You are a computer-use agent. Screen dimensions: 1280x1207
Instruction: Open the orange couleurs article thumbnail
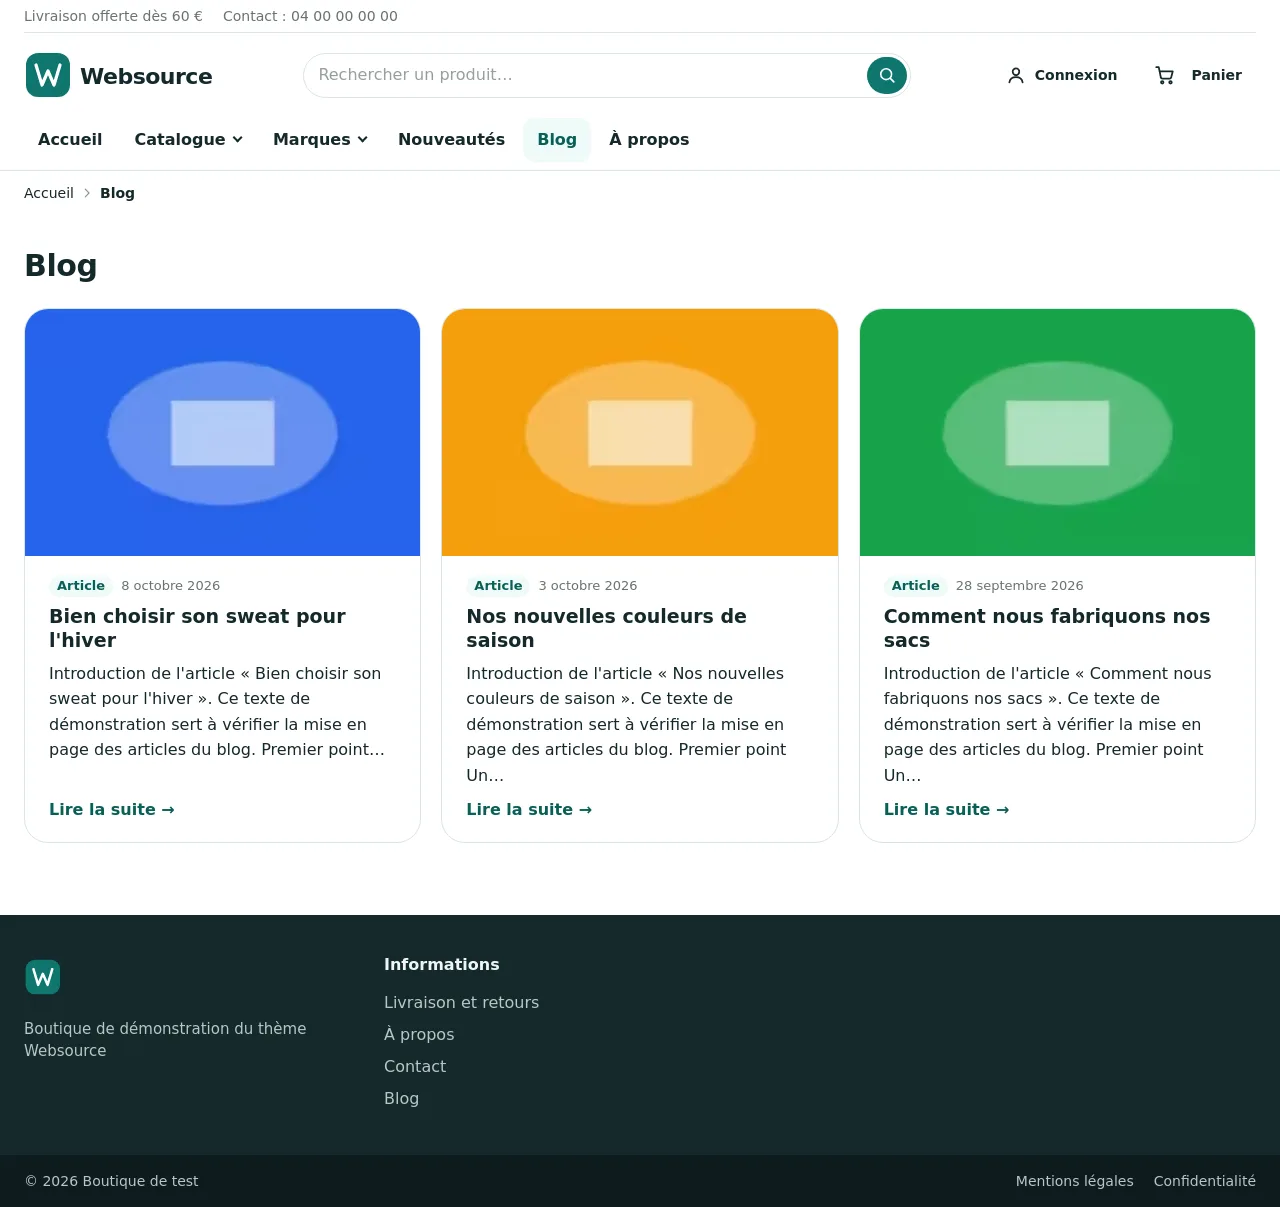[x=640, y=432]
